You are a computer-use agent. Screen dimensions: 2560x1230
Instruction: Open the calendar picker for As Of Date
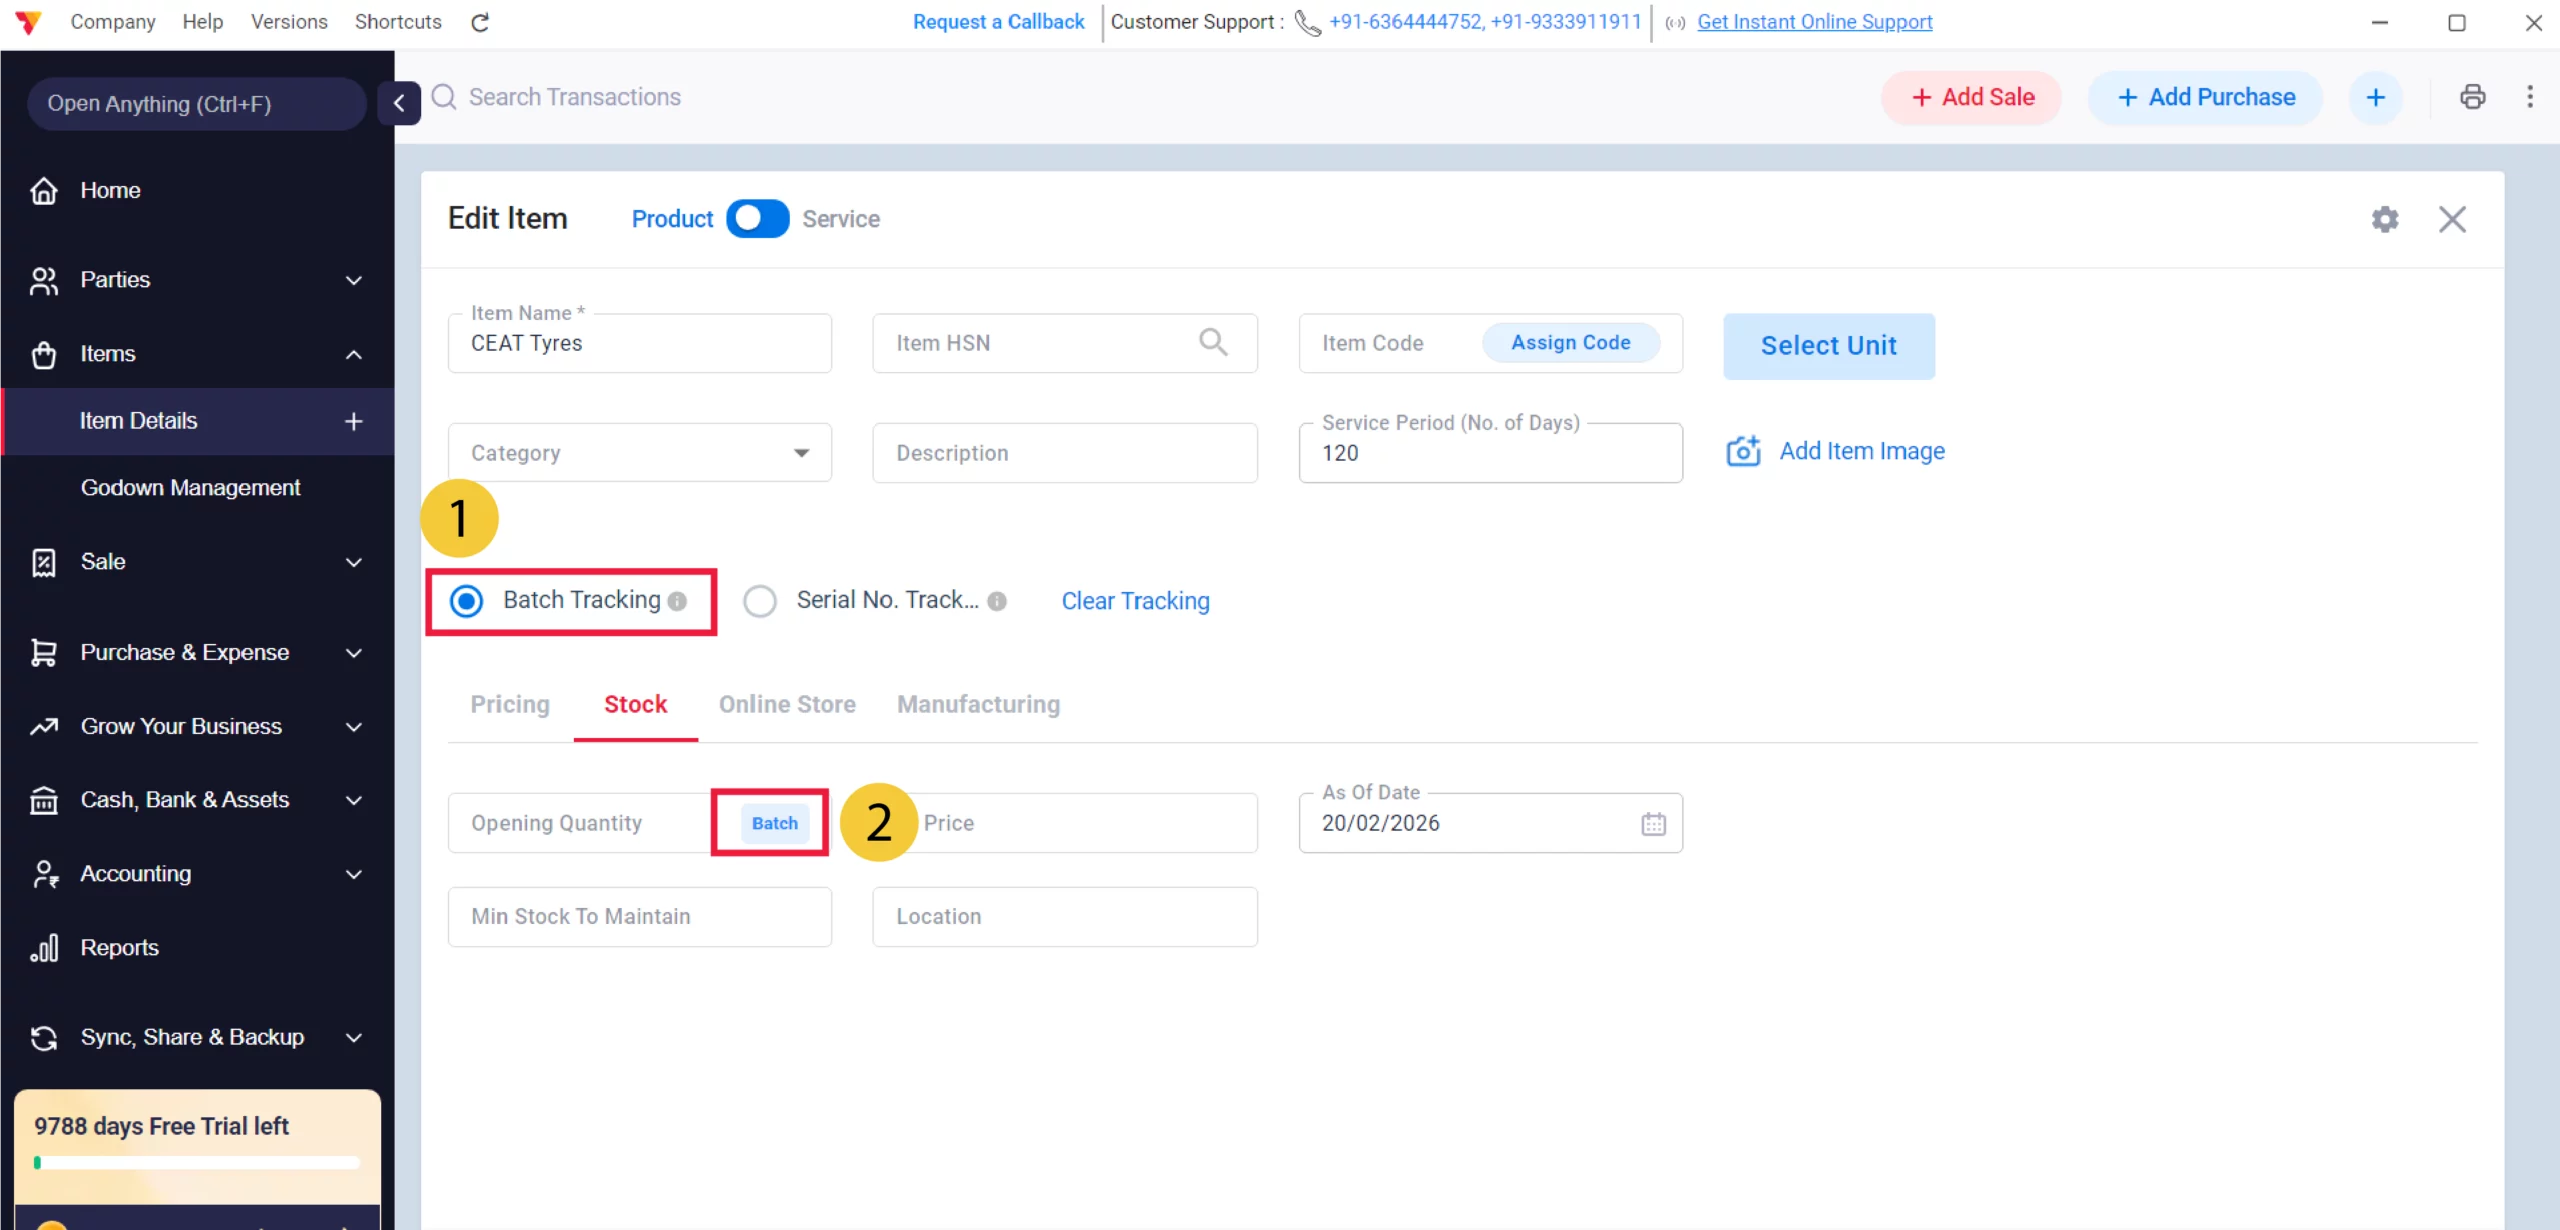coord(1653,823)
